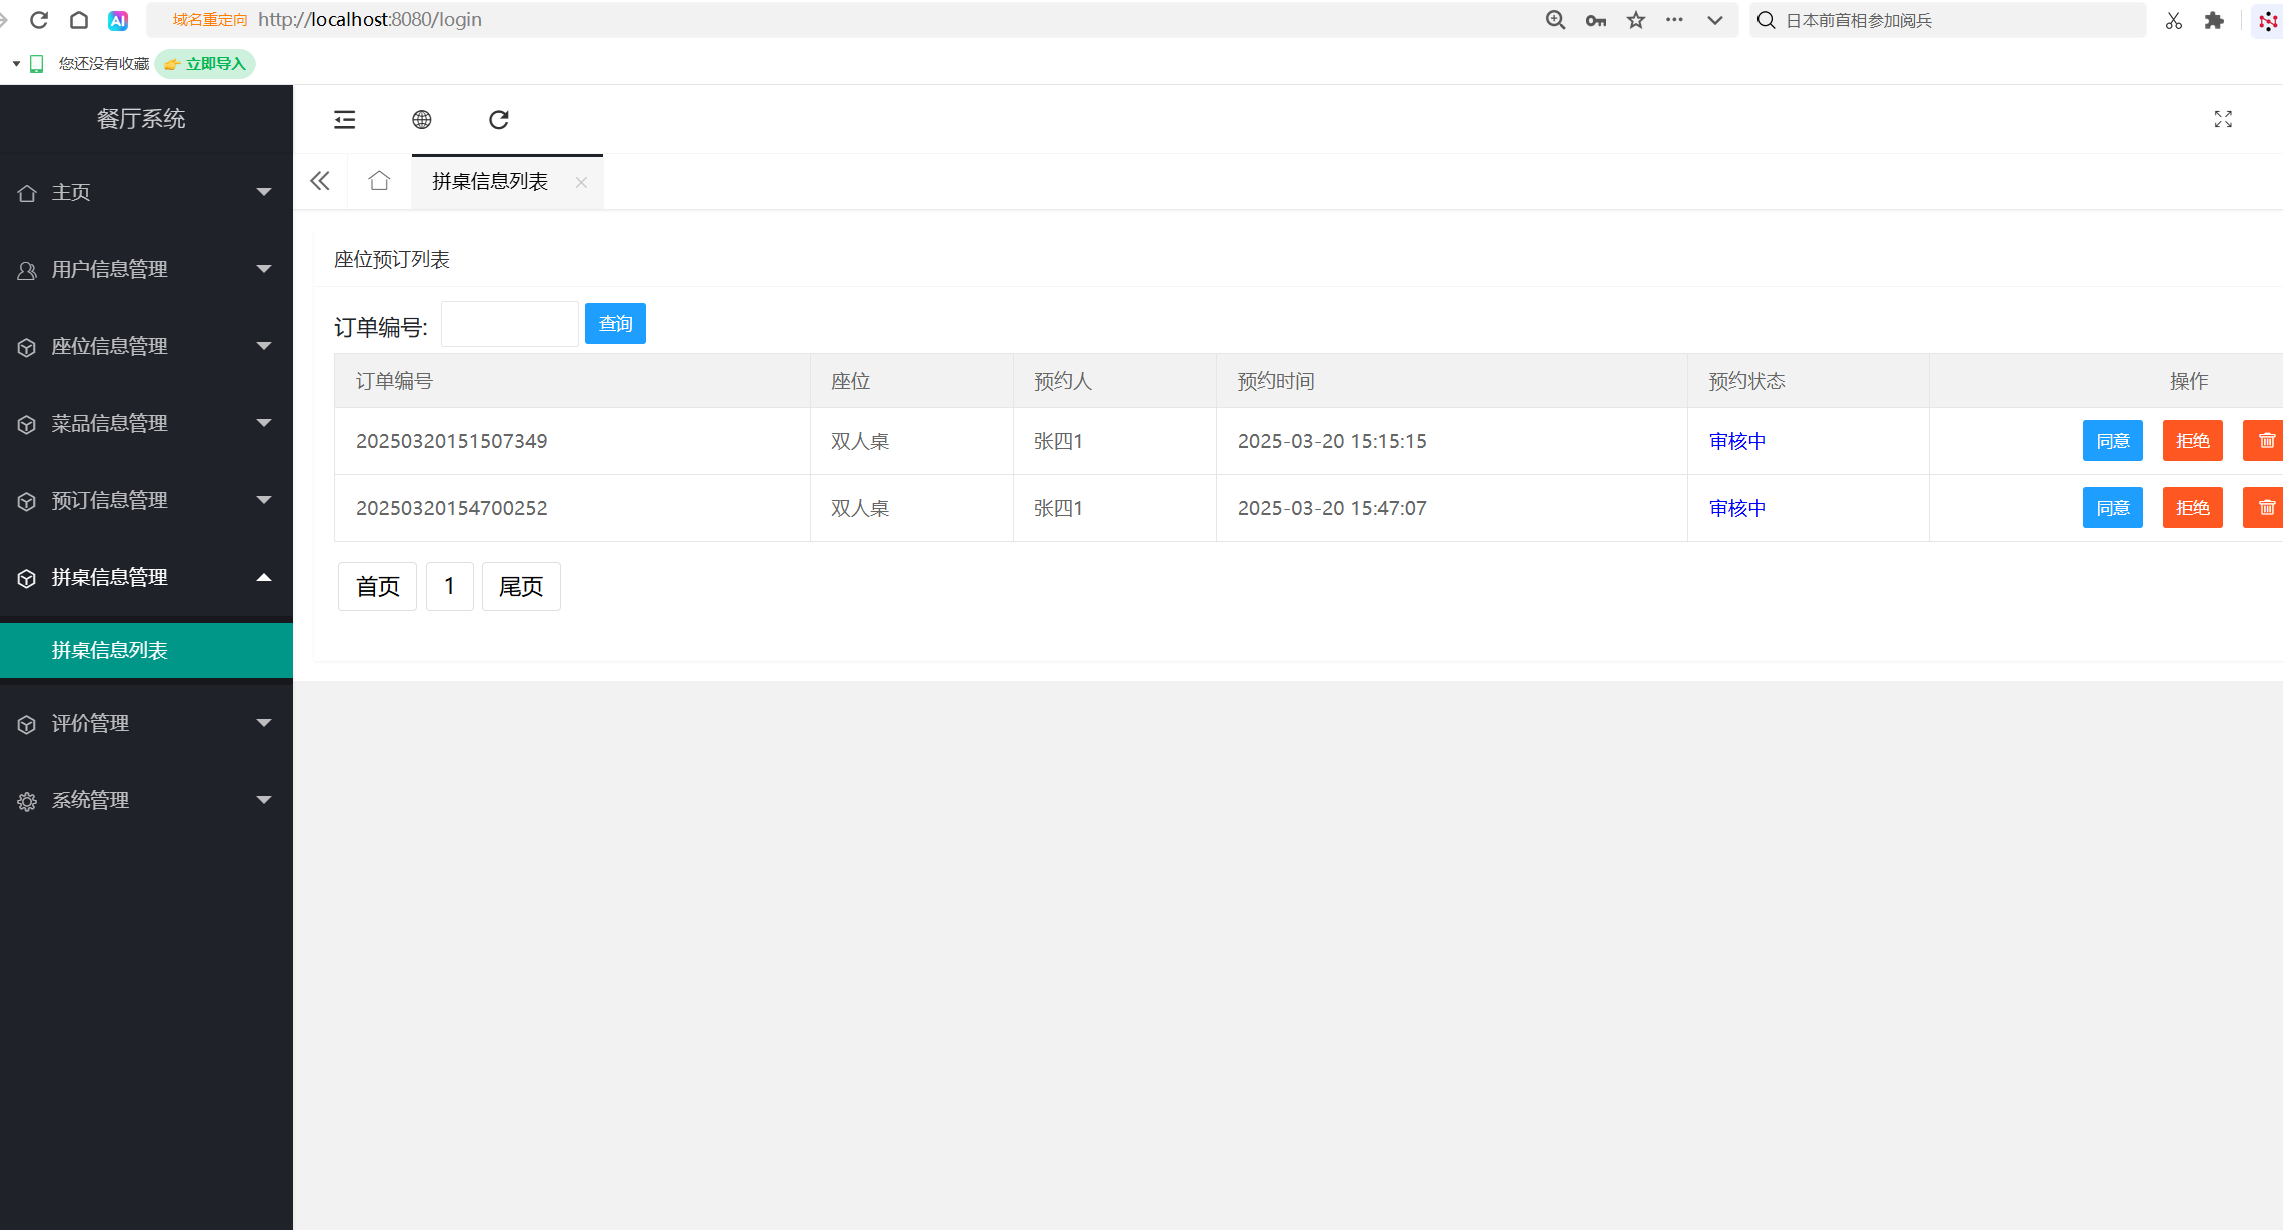
Task: Reject second order with 拒绝 button
Action: point(2192,508)
